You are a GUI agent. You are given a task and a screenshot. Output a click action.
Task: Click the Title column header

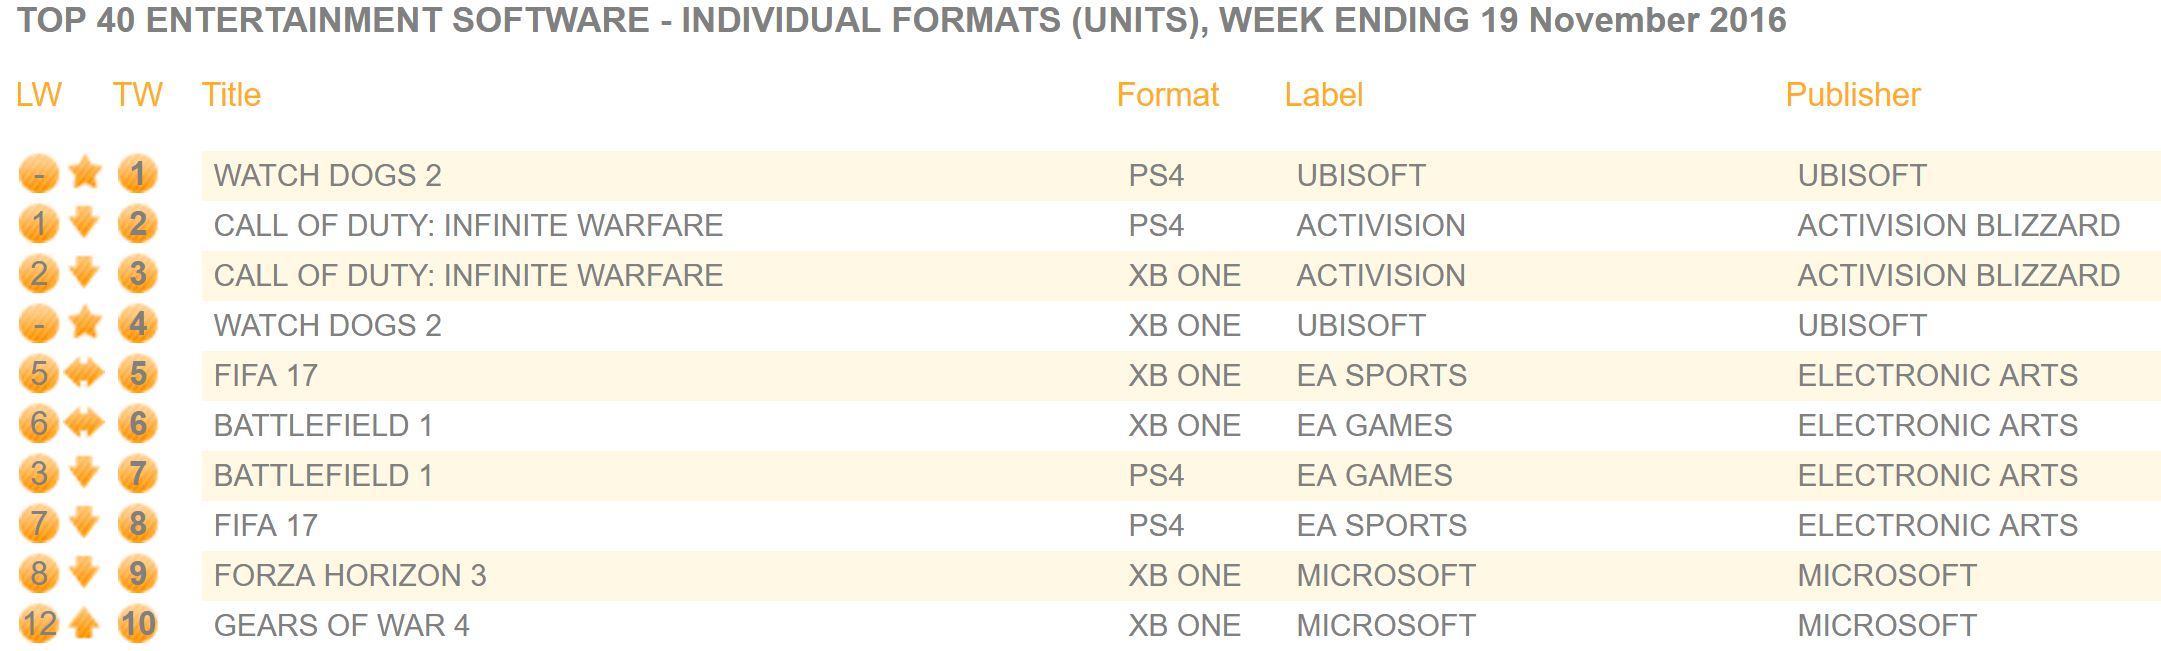tap(231, 94)
